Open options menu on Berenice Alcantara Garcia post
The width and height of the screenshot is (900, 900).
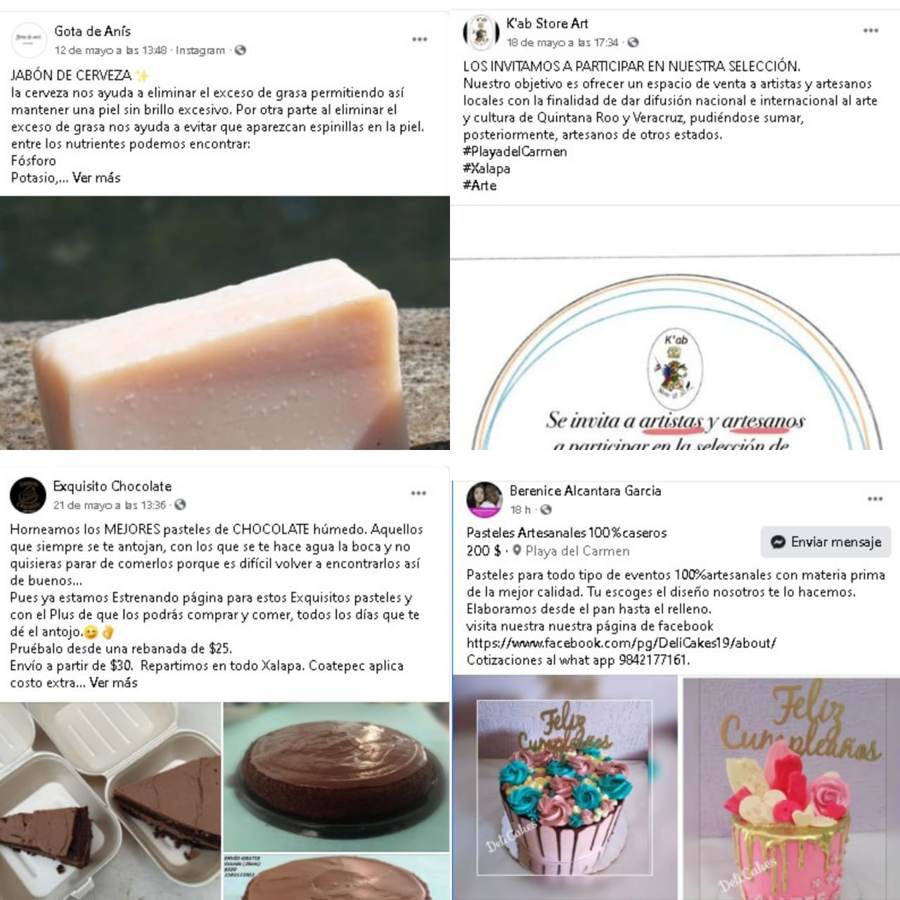click(x=875, y=498)
